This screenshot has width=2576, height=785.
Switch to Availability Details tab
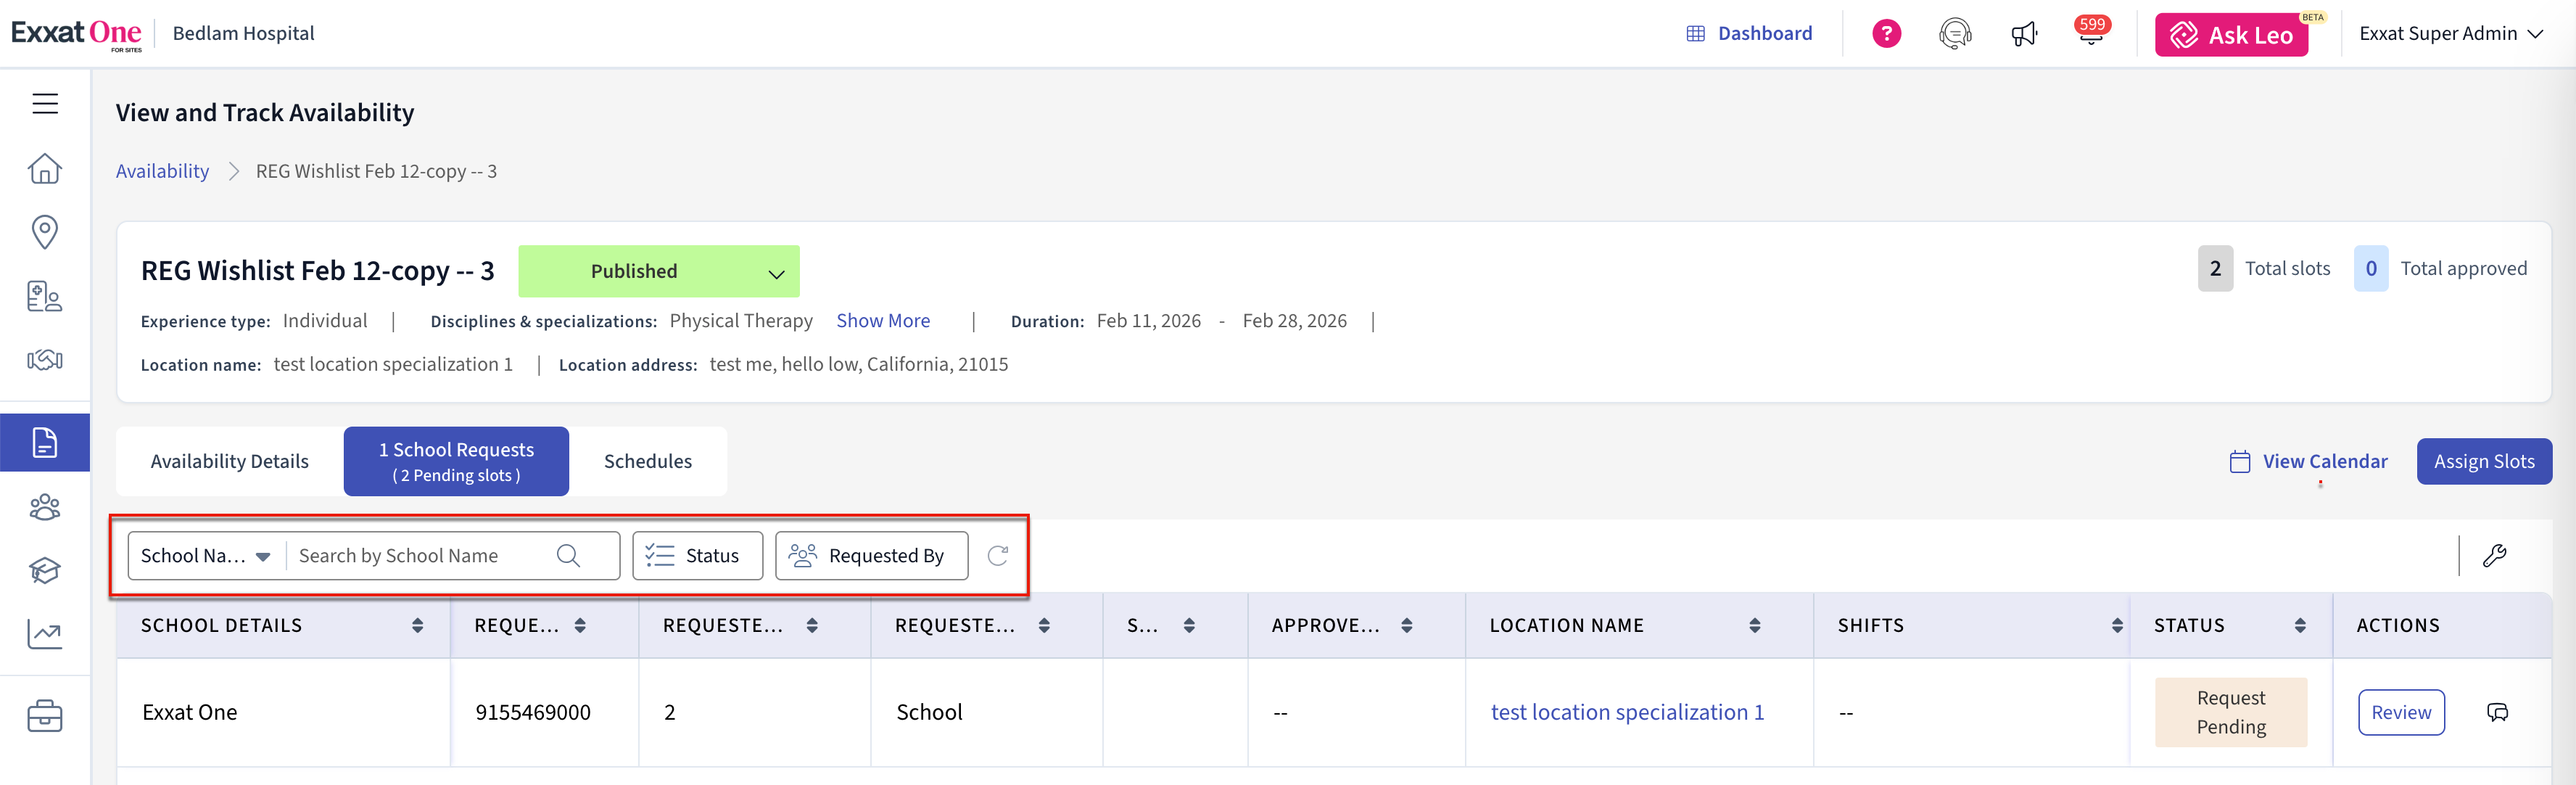230,462
